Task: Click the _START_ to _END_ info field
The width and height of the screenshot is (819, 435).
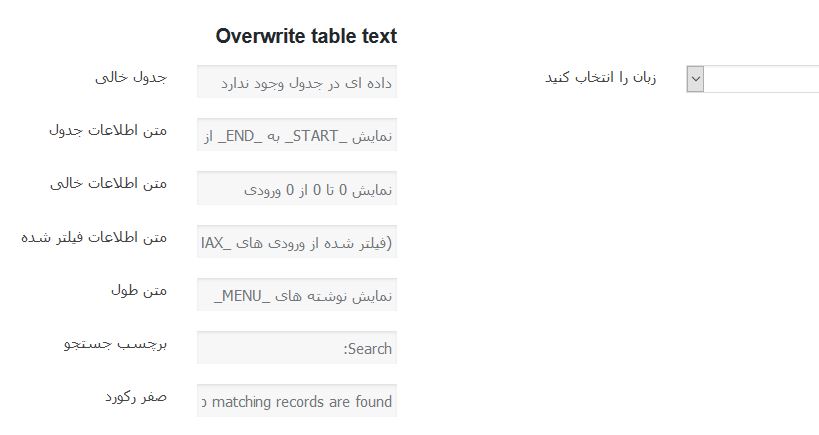Action: click(x=297, y=135)
